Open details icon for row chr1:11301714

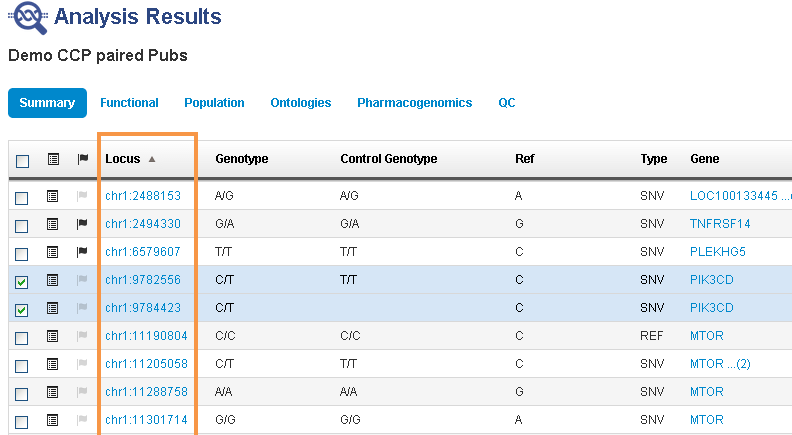click(53, 421)
